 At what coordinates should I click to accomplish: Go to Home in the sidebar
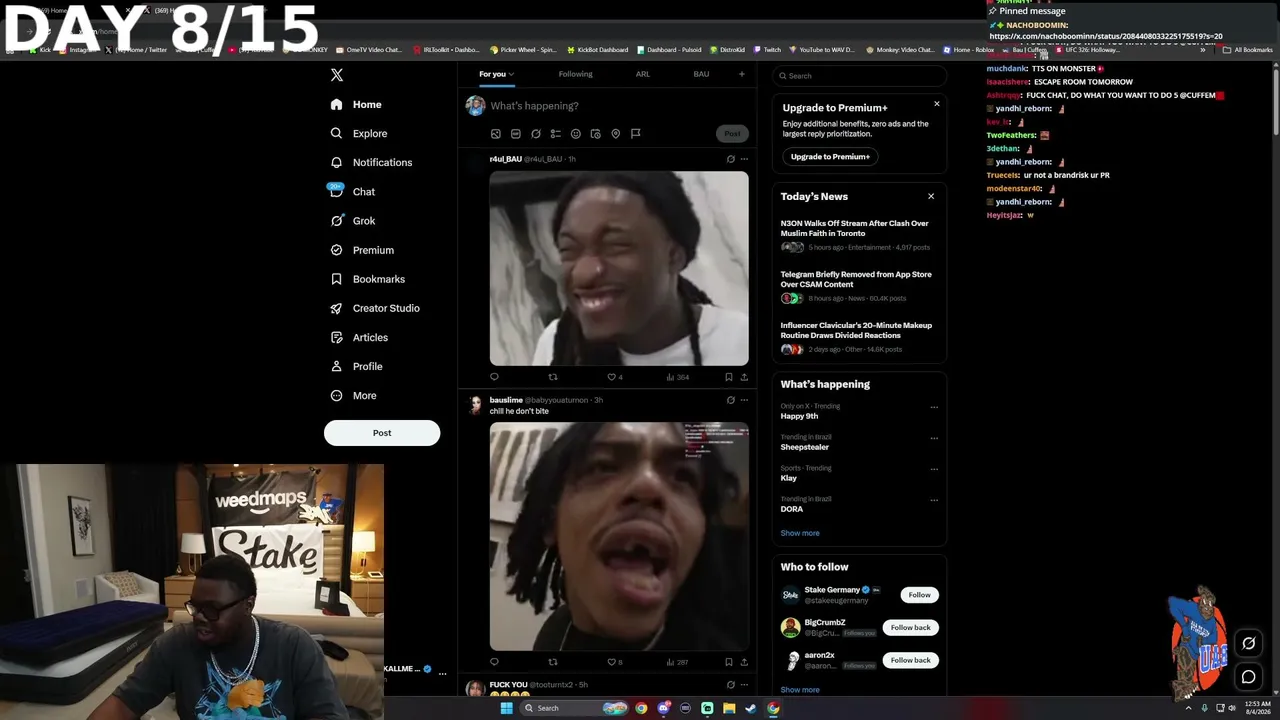(x=357, y=104)
